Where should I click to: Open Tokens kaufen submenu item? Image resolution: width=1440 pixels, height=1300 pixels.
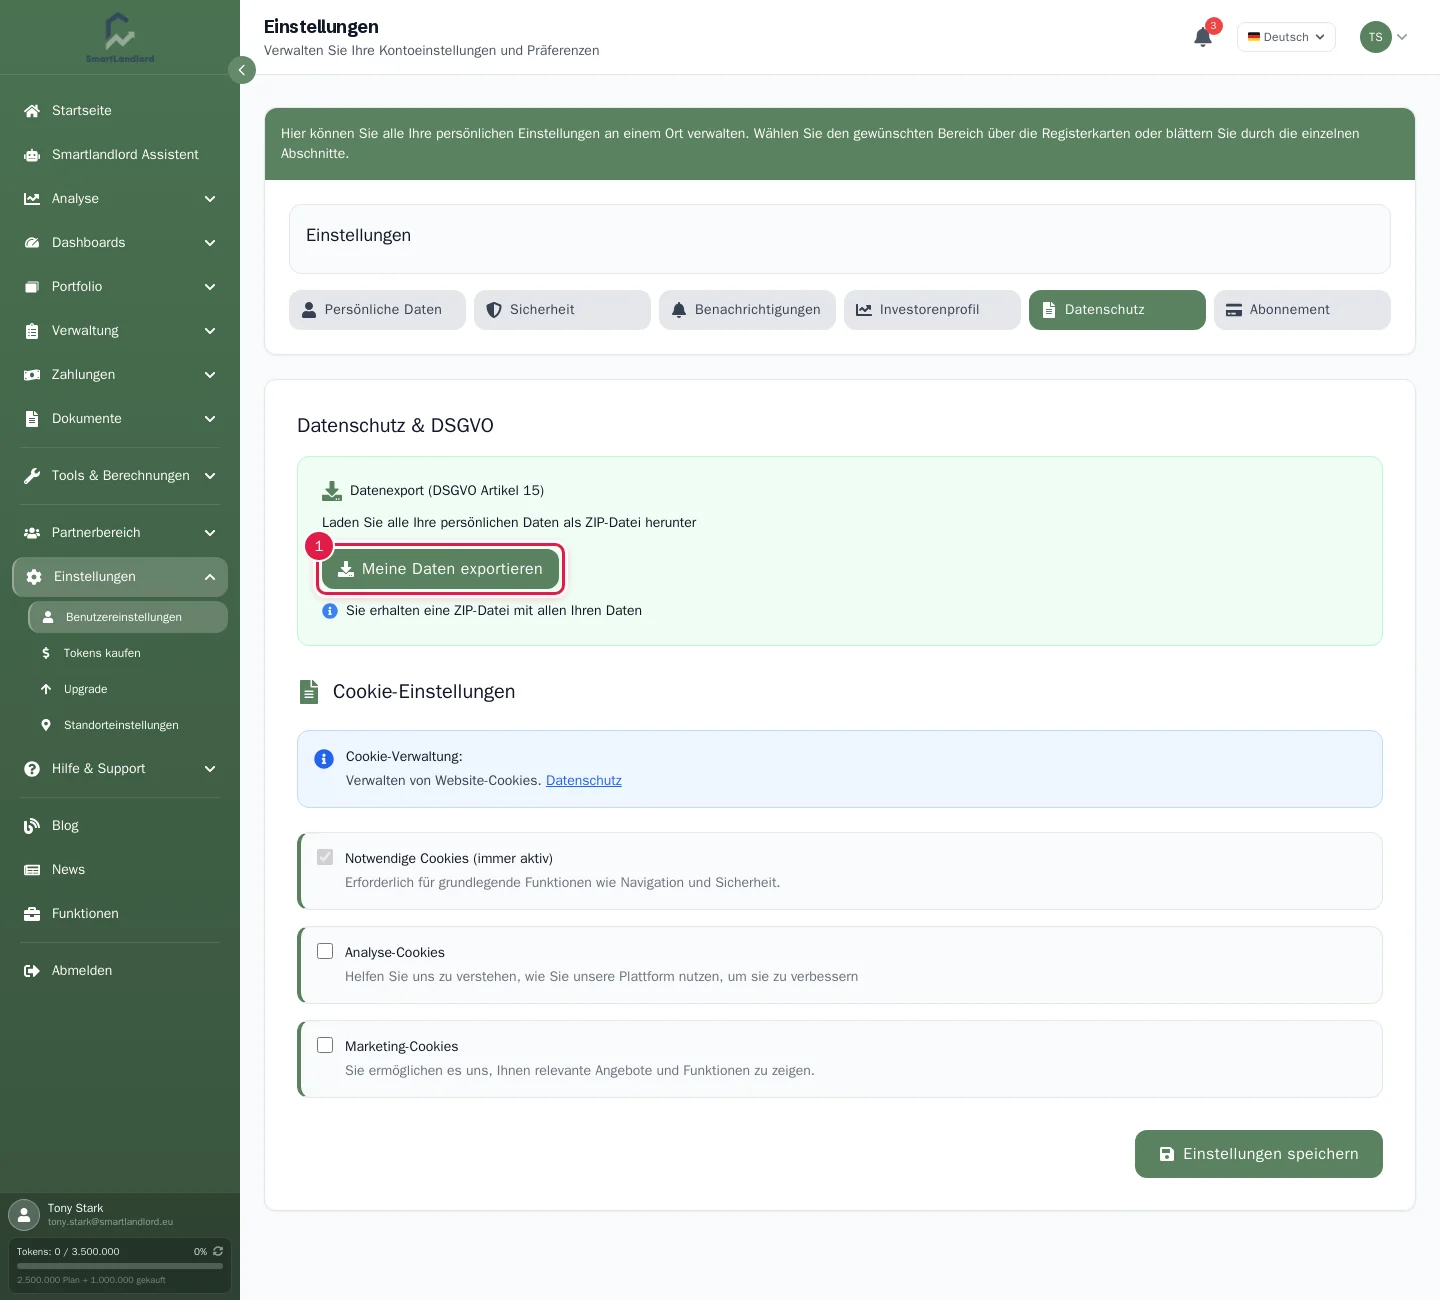click(x=128, y=653)
